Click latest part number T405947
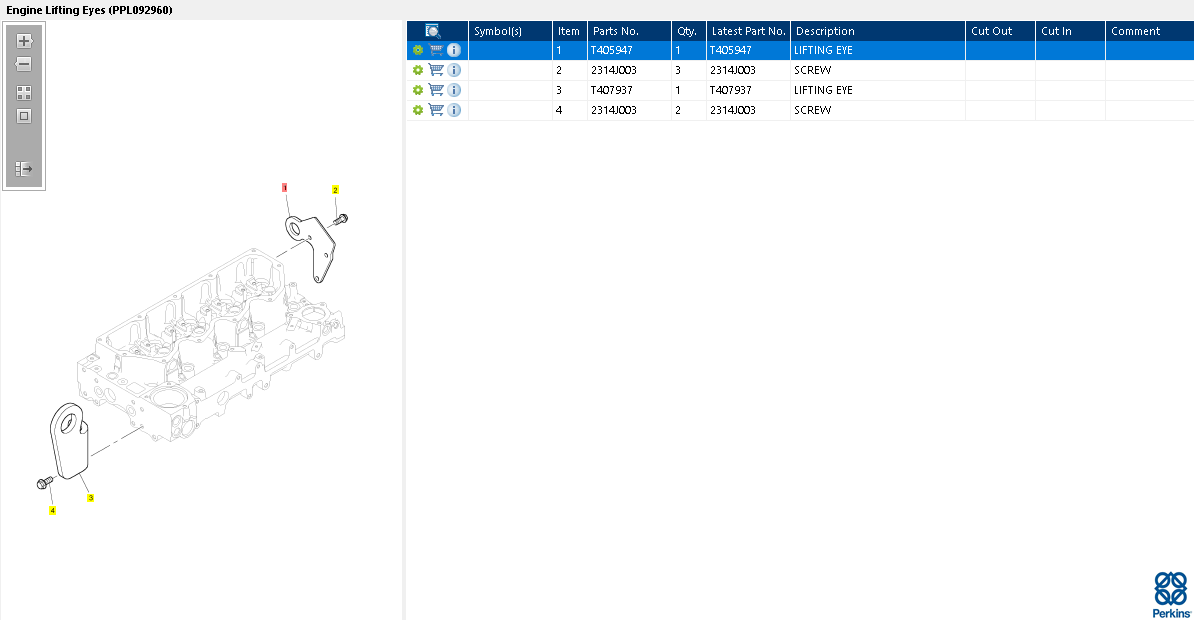This screenshot has width=1194, height=620. click(730, 50)
